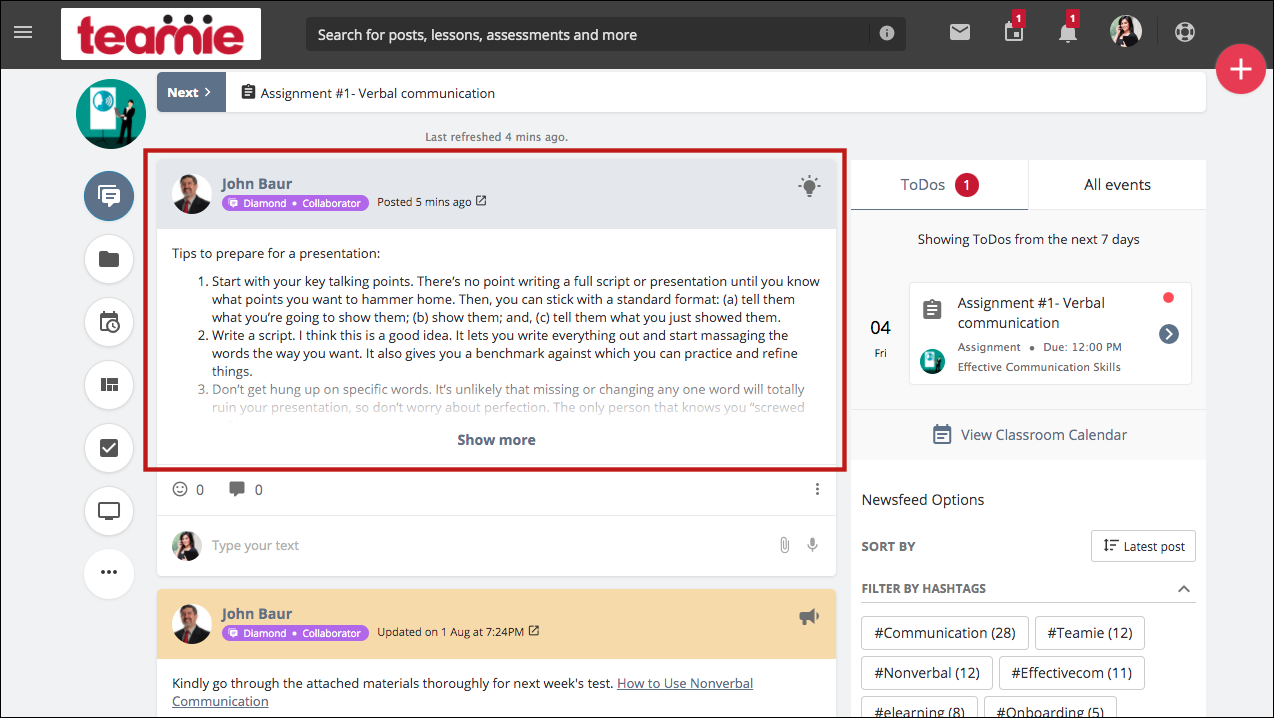Open the calendar clock sidebar icon
This screenshot has width=1274, height=718.
[109, 322]
